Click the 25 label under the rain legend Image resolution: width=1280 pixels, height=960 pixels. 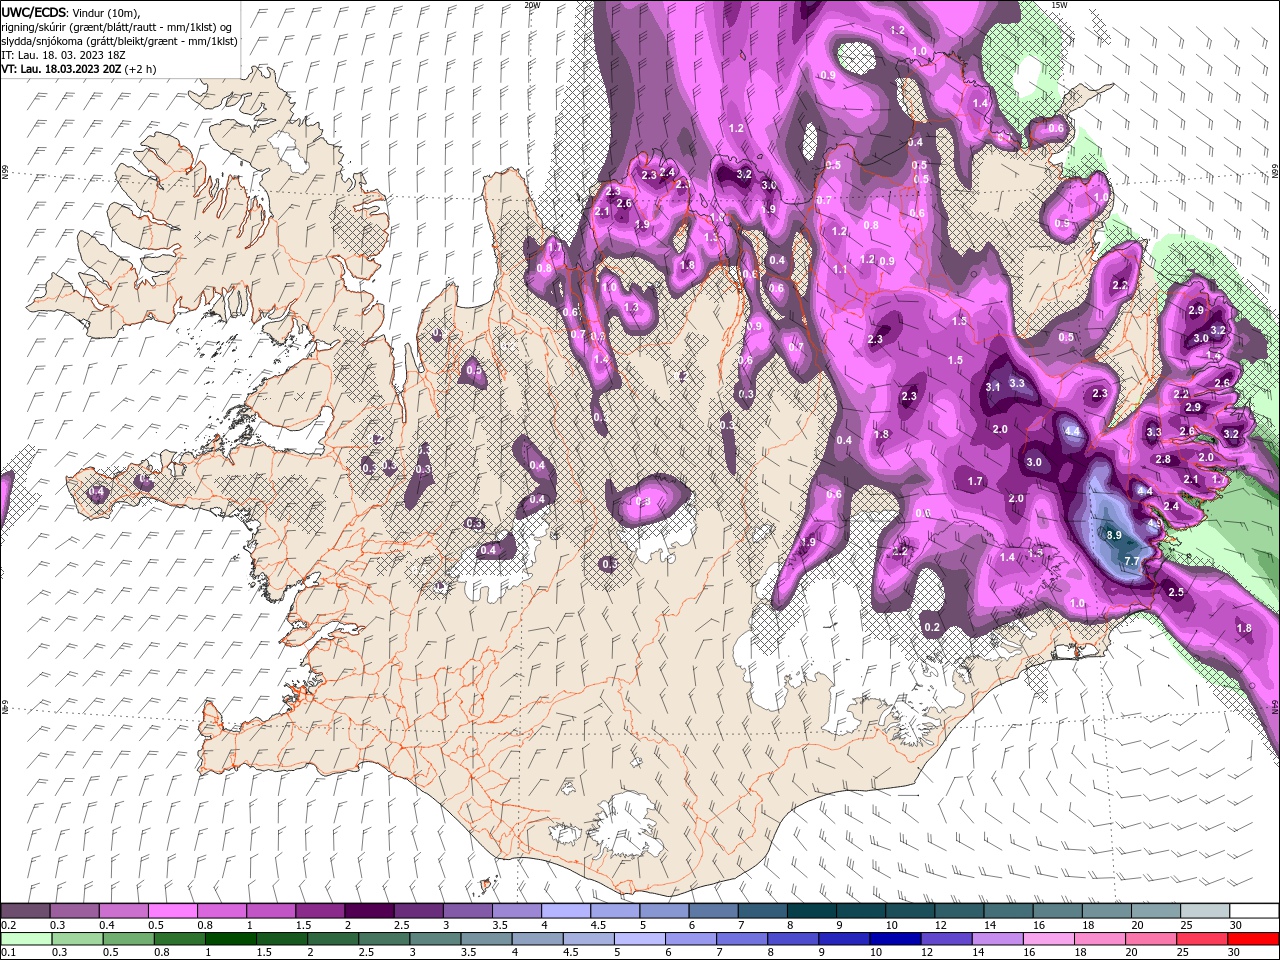point(1184,953)
